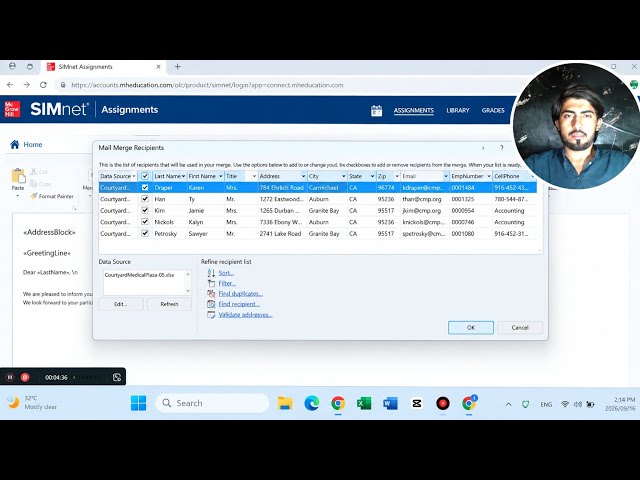
Task: Go to SIMnet LIBRARY menu
Action: [458, 110]
